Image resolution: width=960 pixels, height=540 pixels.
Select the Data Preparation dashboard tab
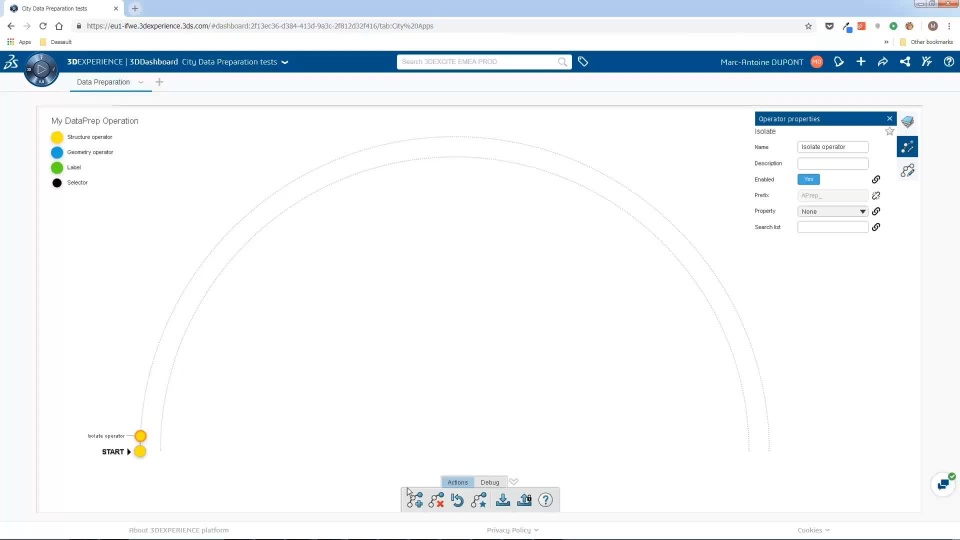[x=103, y=82]
